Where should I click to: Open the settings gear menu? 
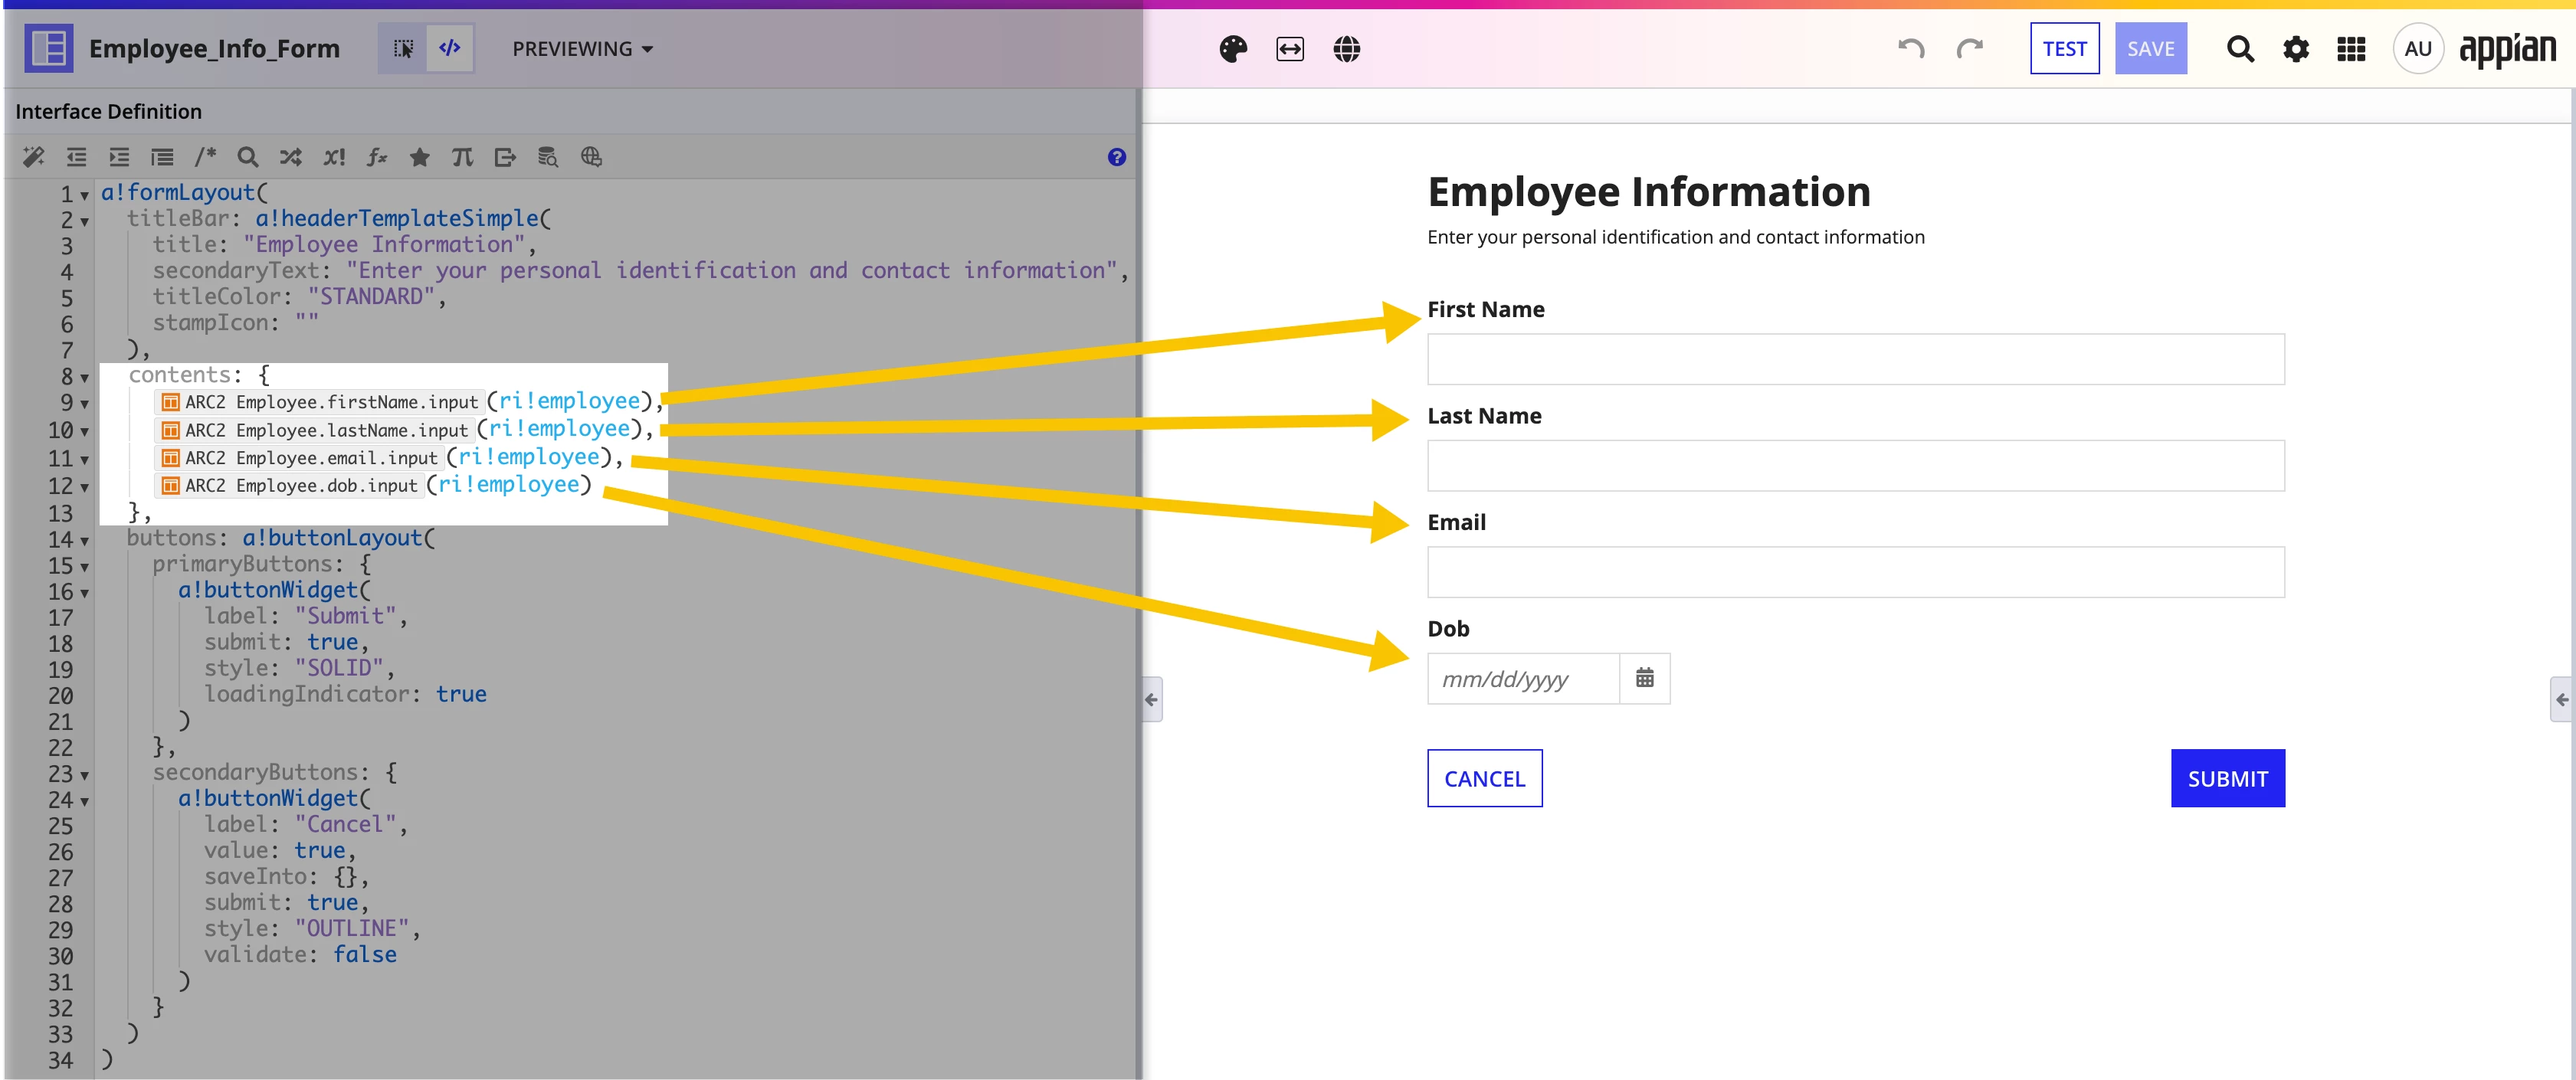2296,49
